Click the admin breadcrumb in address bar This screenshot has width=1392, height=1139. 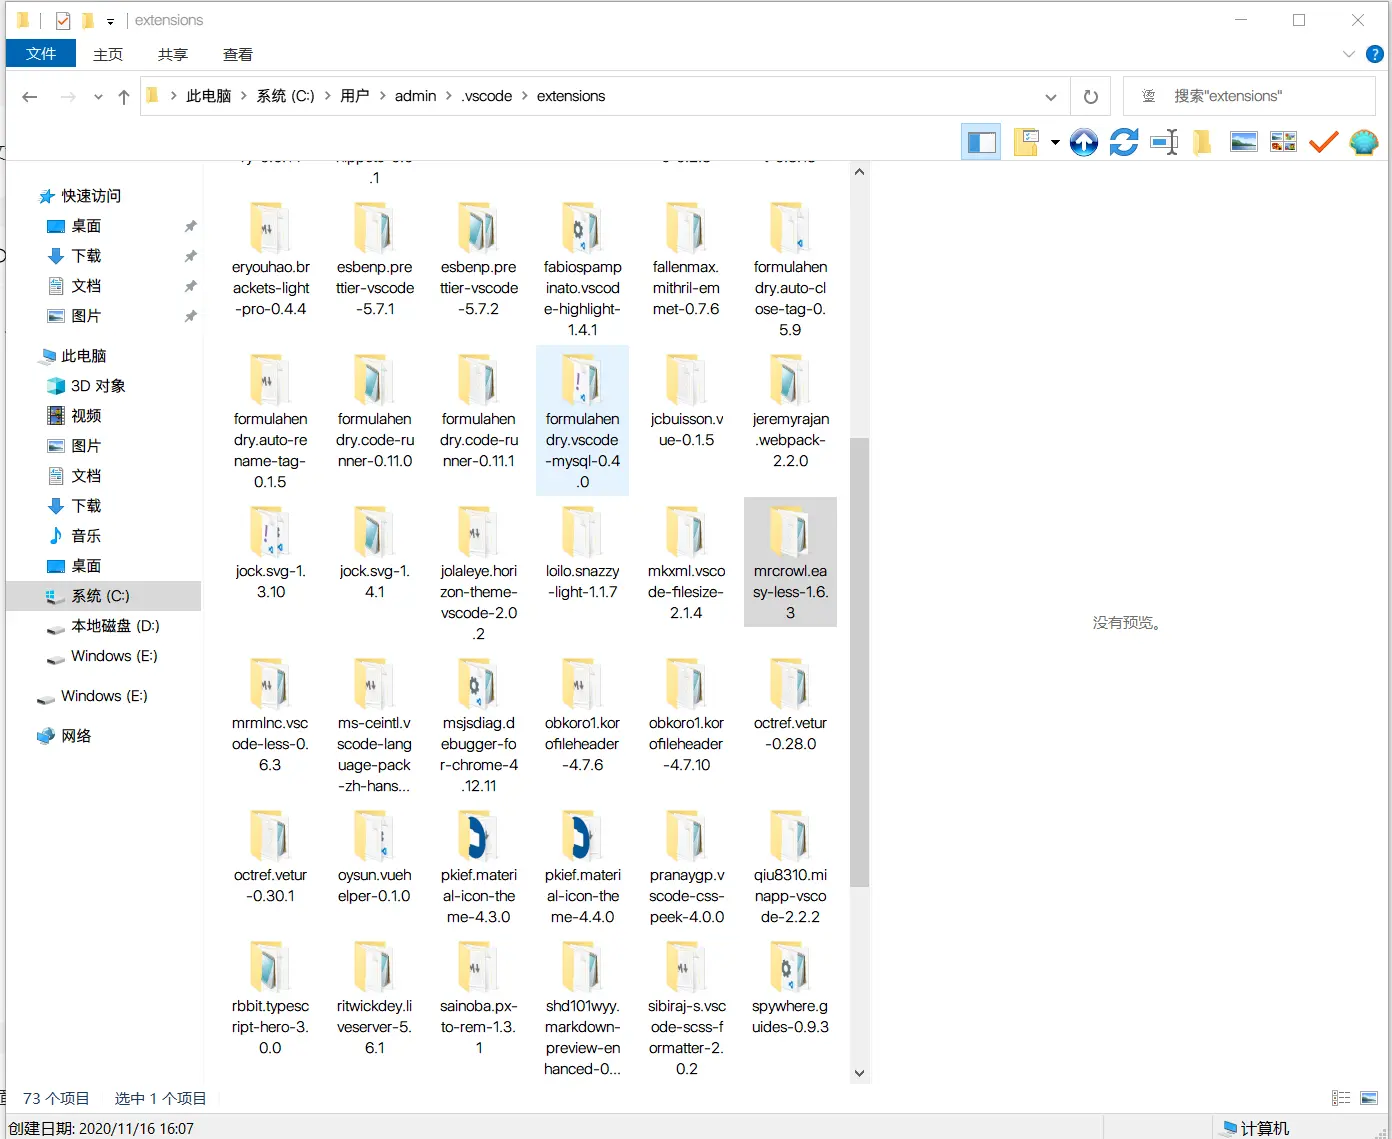pos(415,96)
